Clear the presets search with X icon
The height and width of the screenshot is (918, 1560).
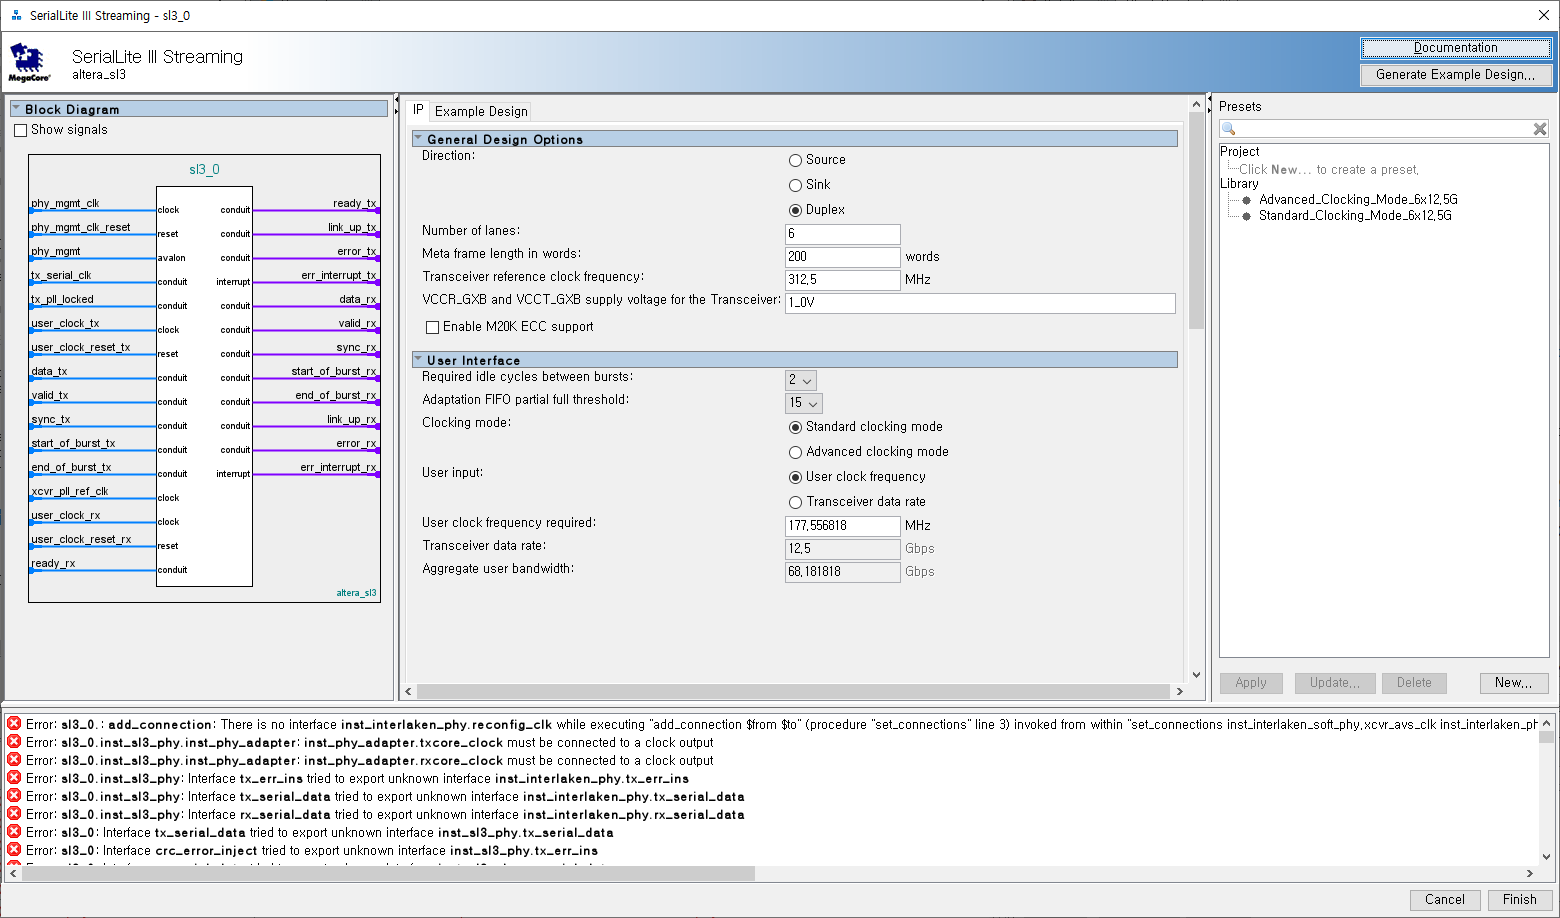click(1540, 129)
